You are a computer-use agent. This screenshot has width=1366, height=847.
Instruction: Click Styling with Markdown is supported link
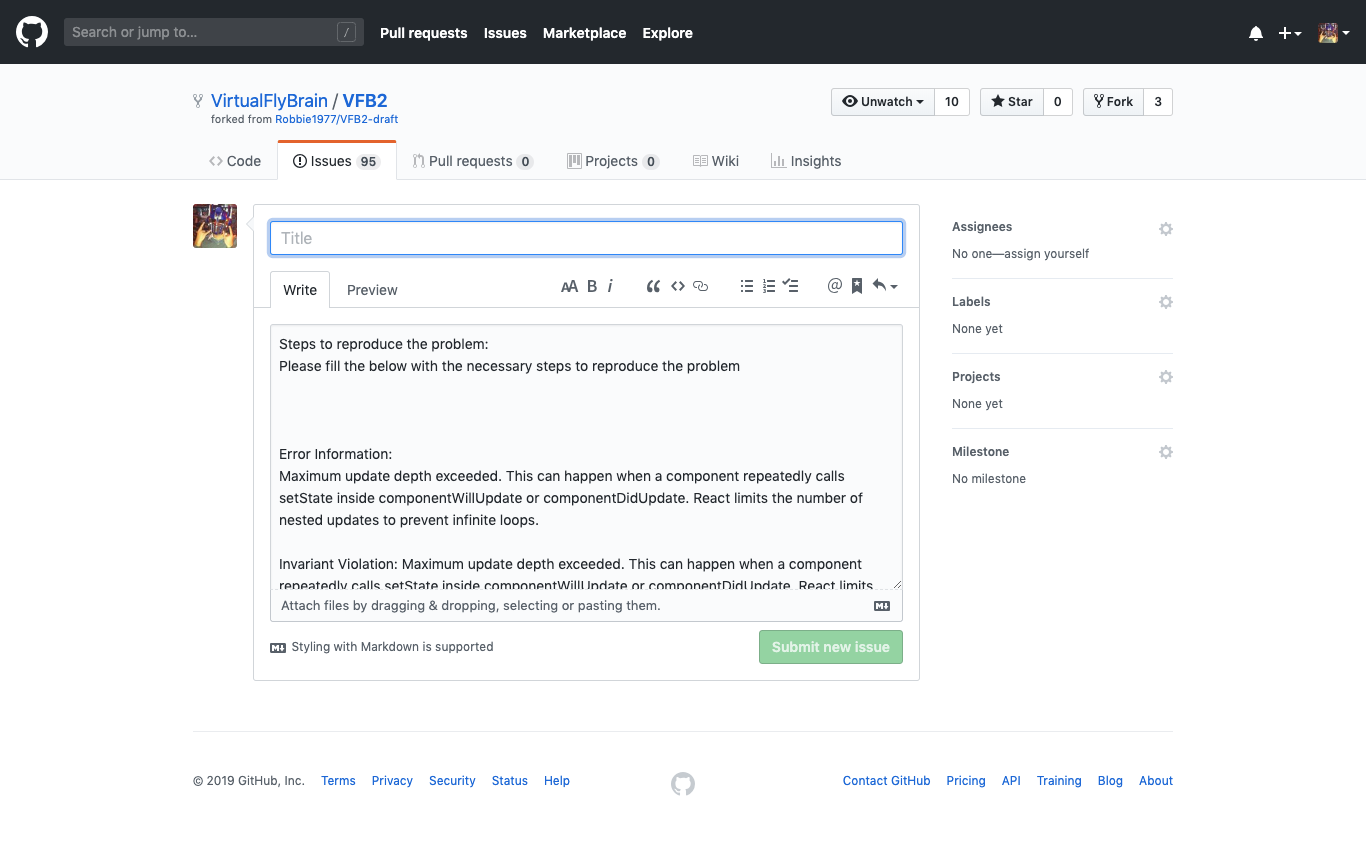tap(382, 647)
